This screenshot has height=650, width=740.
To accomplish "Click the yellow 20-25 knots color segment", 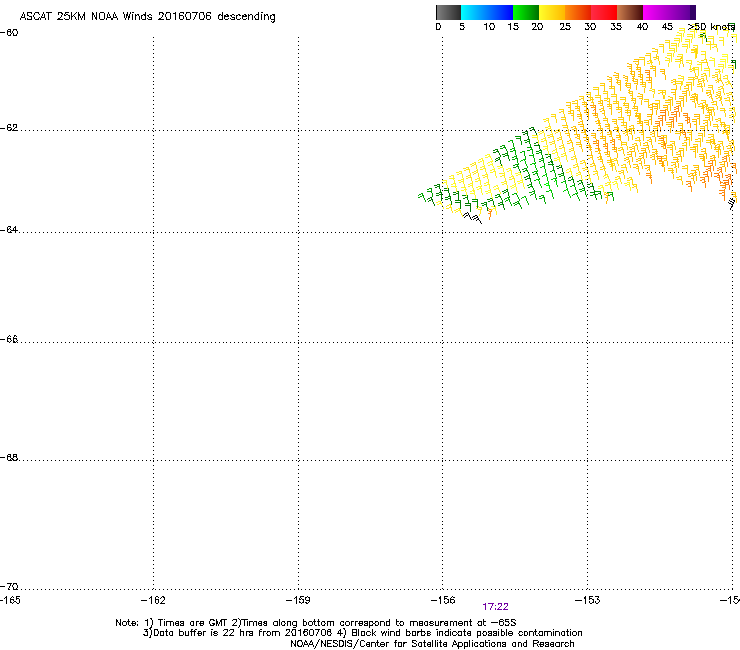I will (x=552, y=12).
